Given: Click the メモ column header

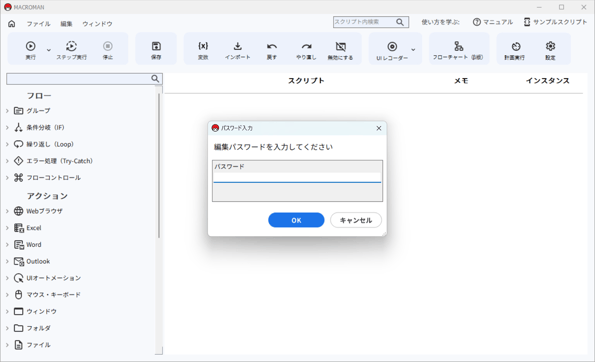Looking at the screenshot, I should [x=461, y=80].
